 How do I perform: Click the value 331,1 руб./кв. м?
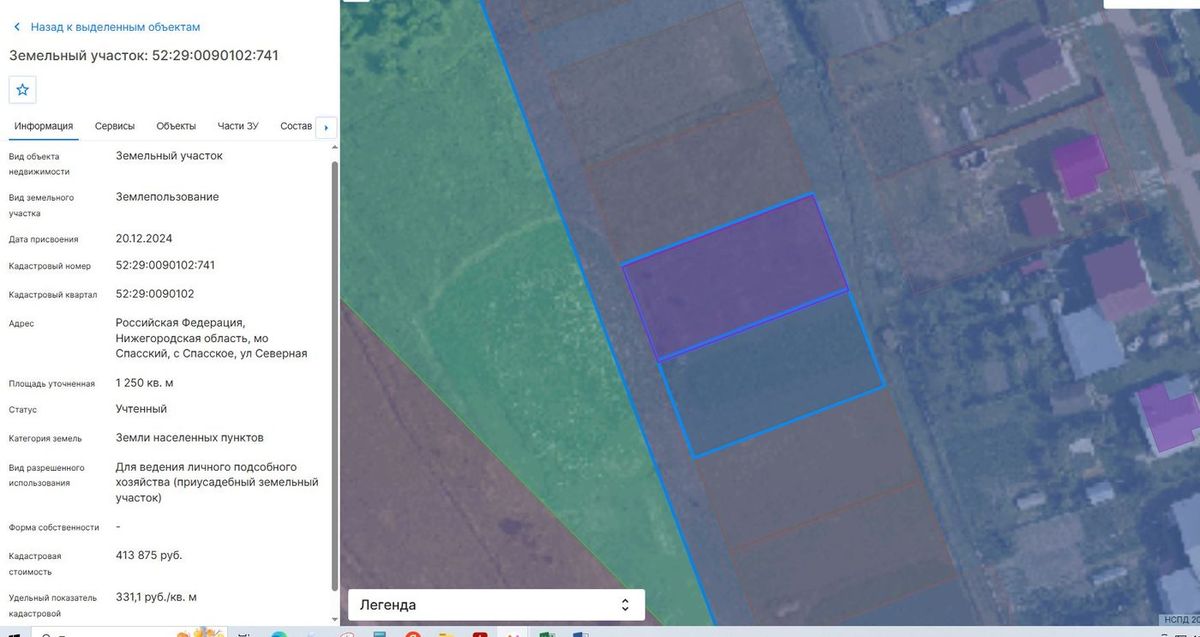pyautogui.click(x=156, y=597)
